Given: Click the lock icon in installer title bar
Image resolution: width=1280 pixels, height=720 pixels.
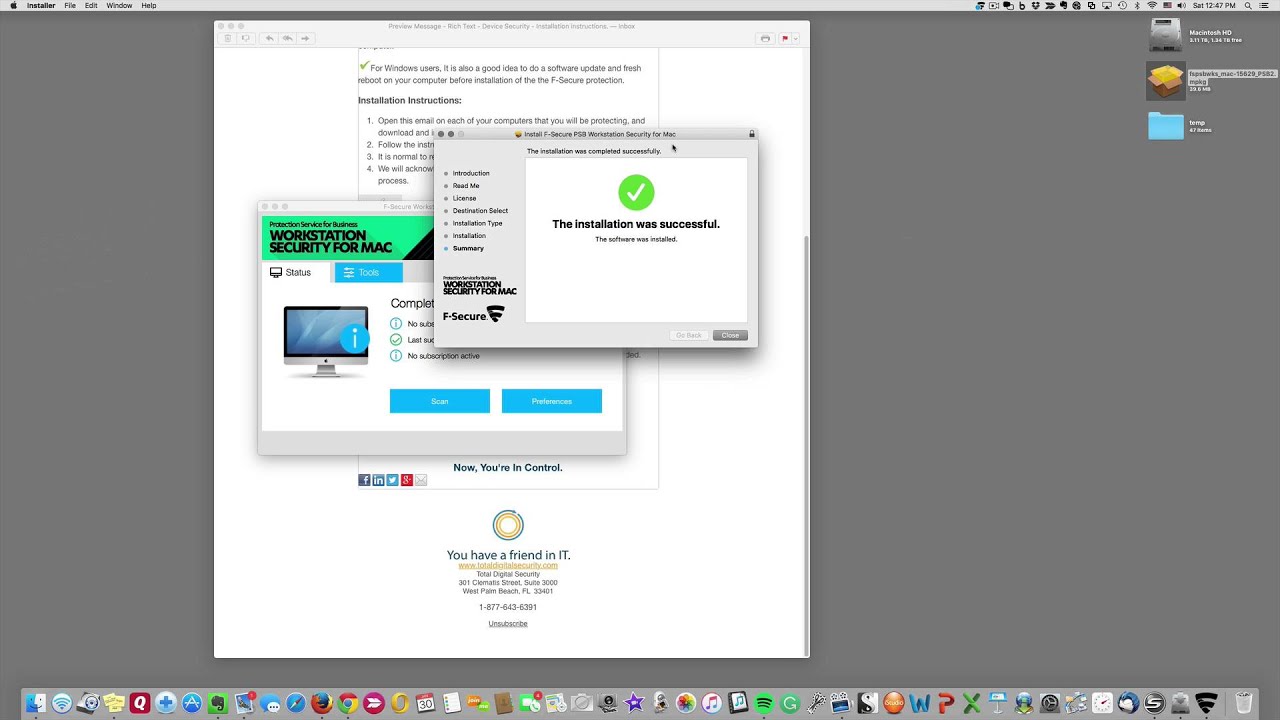Looking at the screenshot, I should (752, 133).
